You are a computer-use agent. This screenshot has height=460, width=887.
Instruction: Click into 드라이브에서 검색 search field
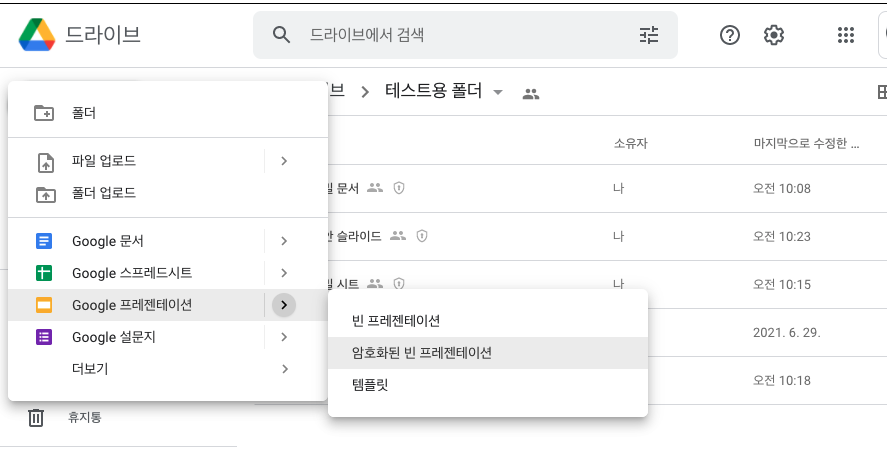coord(465,35)
